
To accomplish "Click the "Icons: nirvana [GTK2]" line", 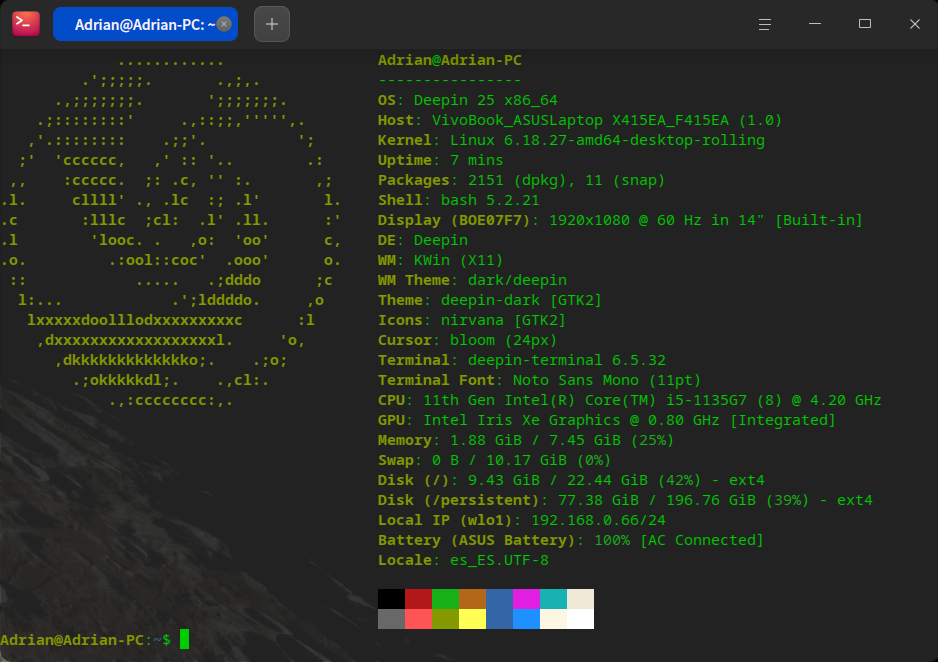I will (x=472, y=321).
